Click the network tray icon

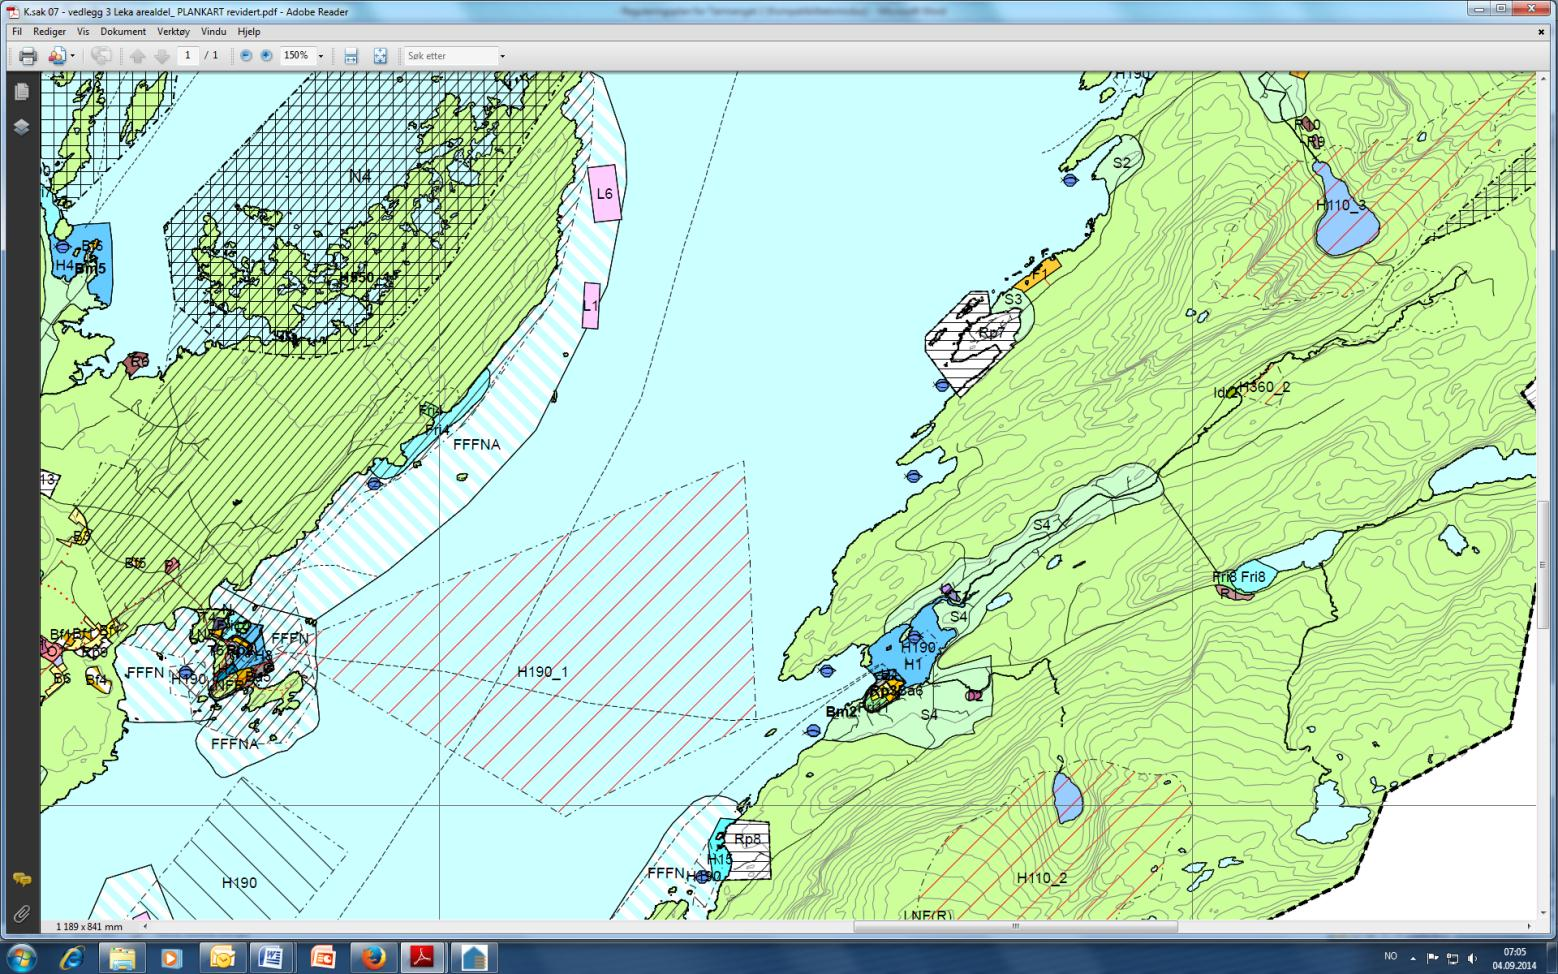[x=1453, y=957]
